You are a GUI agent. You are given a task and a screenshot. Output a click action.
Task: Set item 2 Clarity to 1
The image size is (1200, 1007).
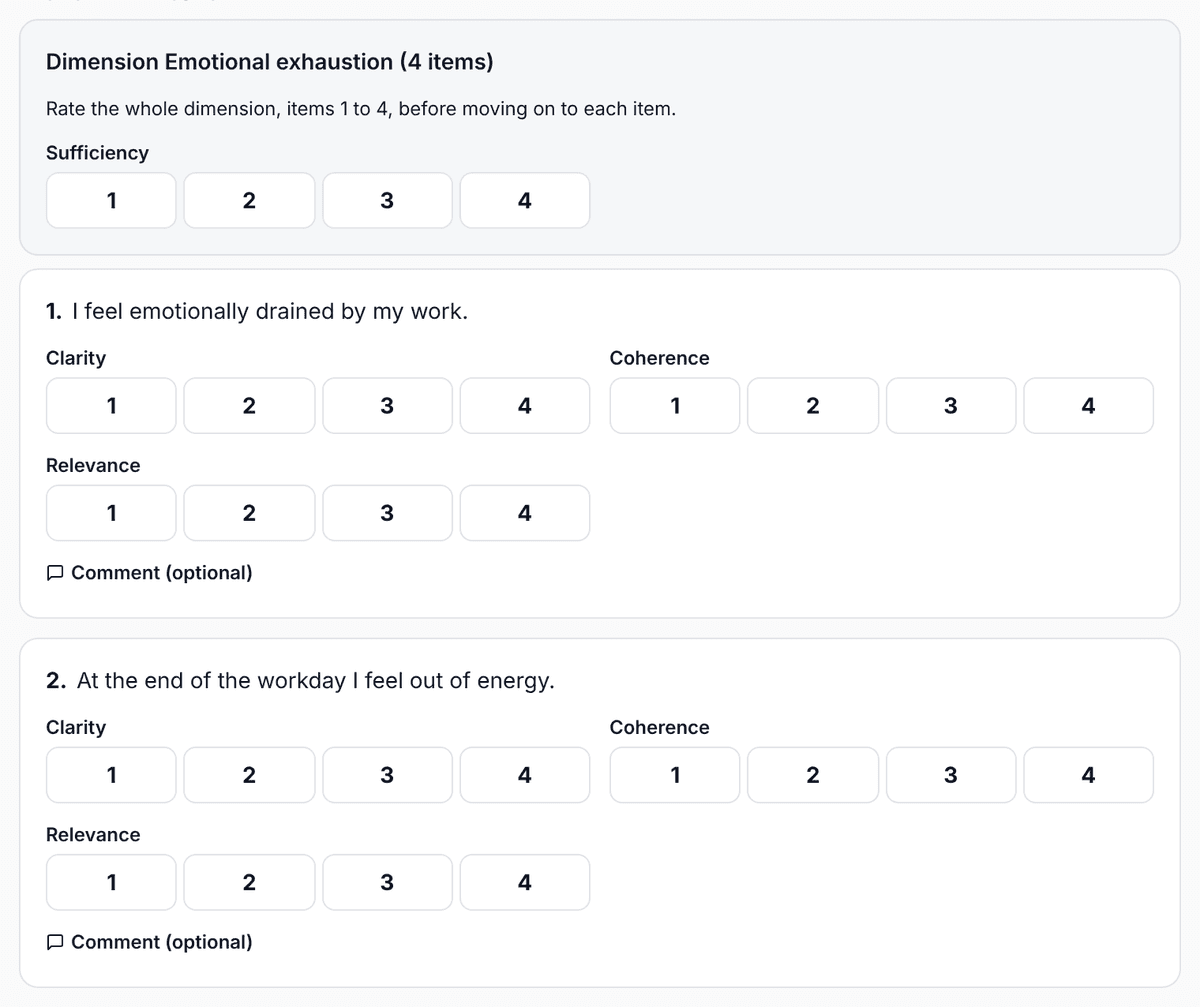pyautogui.click(x=111, y=775)
